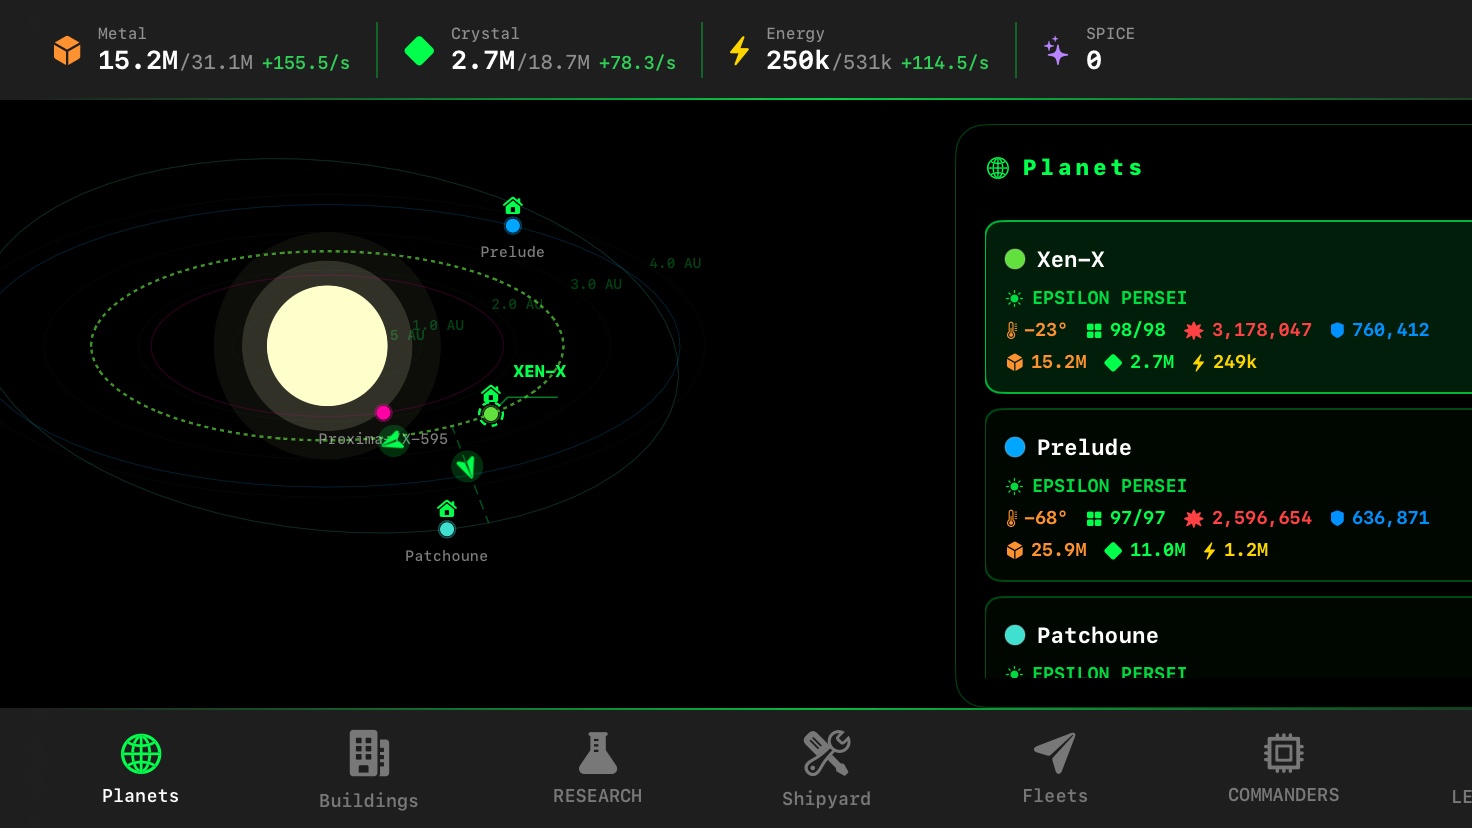
Task: Click the orange Metal cube icon in resource bar
Action: pos(67,50)
